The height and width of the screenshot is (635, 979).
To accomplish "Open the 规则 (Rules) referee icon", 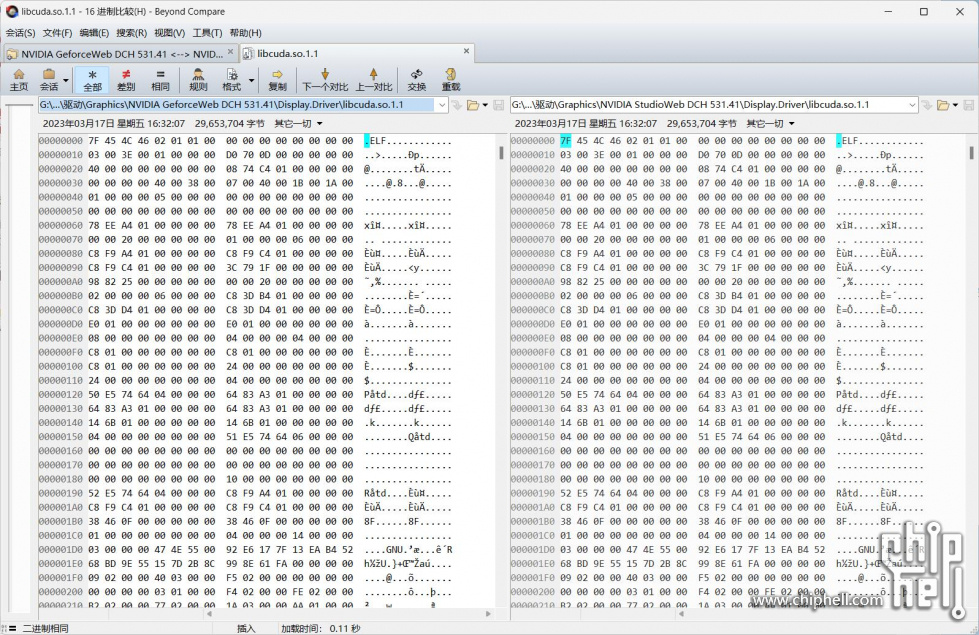I will click(x=198, y=80).
